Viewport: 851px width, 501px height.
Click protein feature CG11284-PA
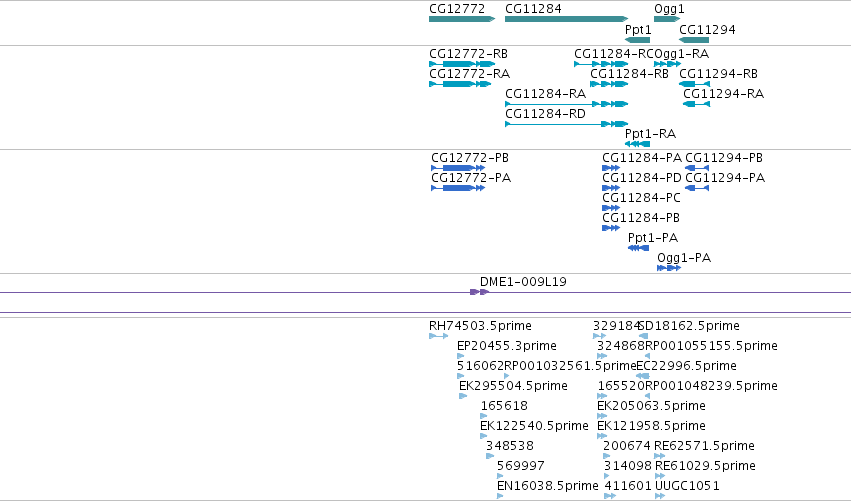[x=611, y=168]
